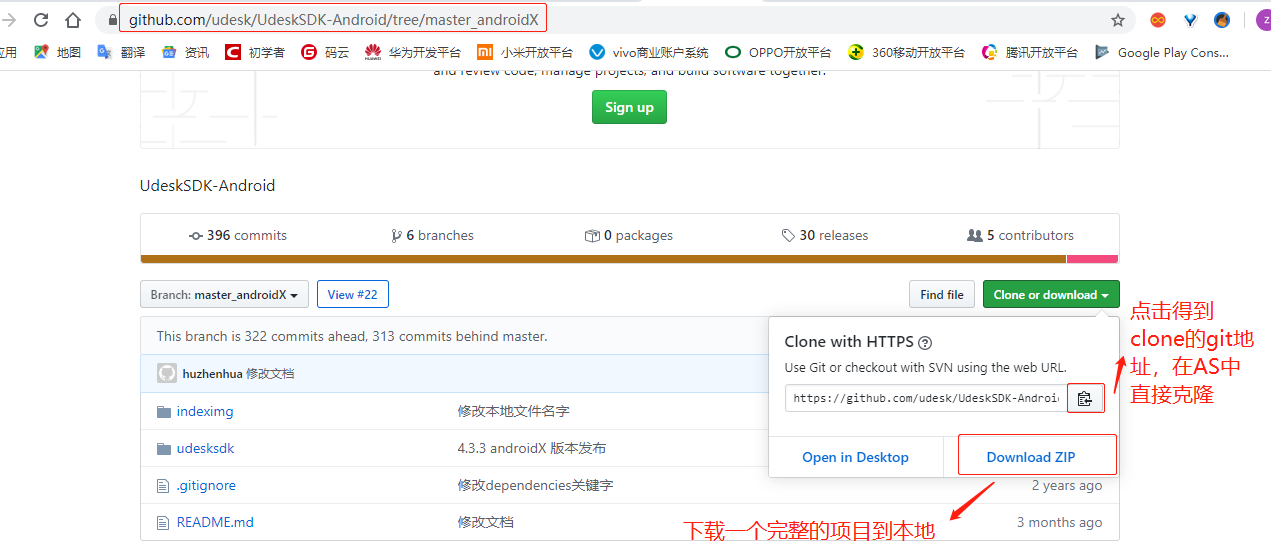The image size is (1271, 555).
Task: Click the language bar under repository stats
Action: [x=630, y=259]
